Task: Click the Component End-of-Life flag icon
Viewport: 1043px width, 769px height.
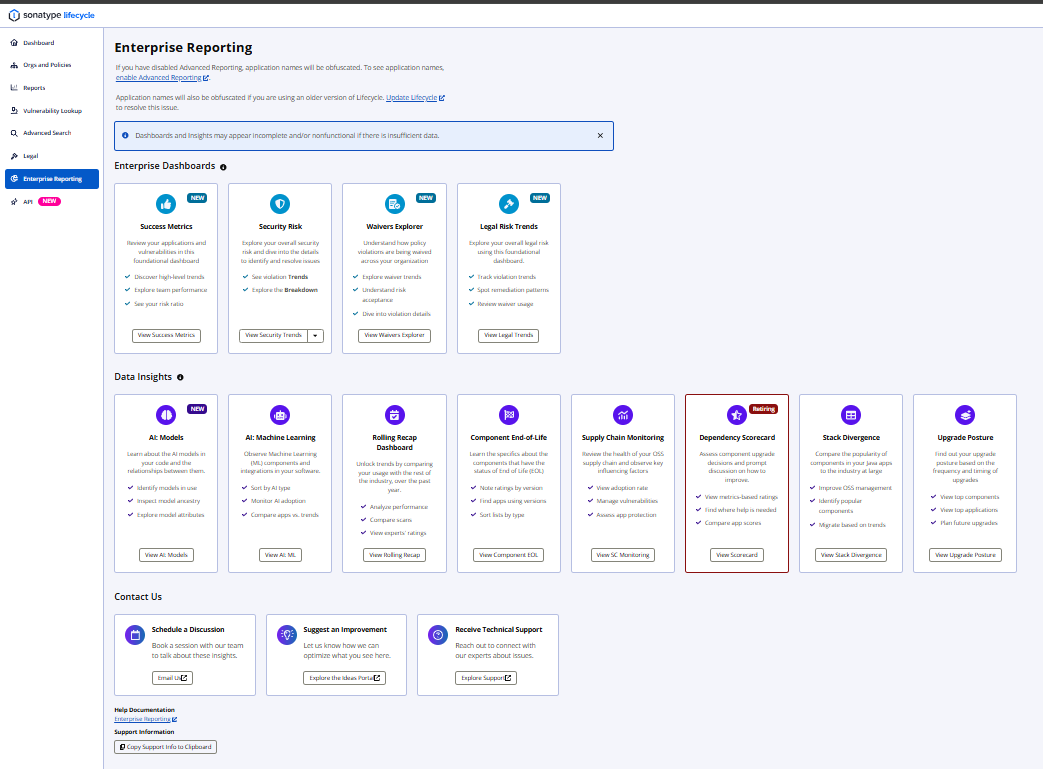Action: point(509,415)
